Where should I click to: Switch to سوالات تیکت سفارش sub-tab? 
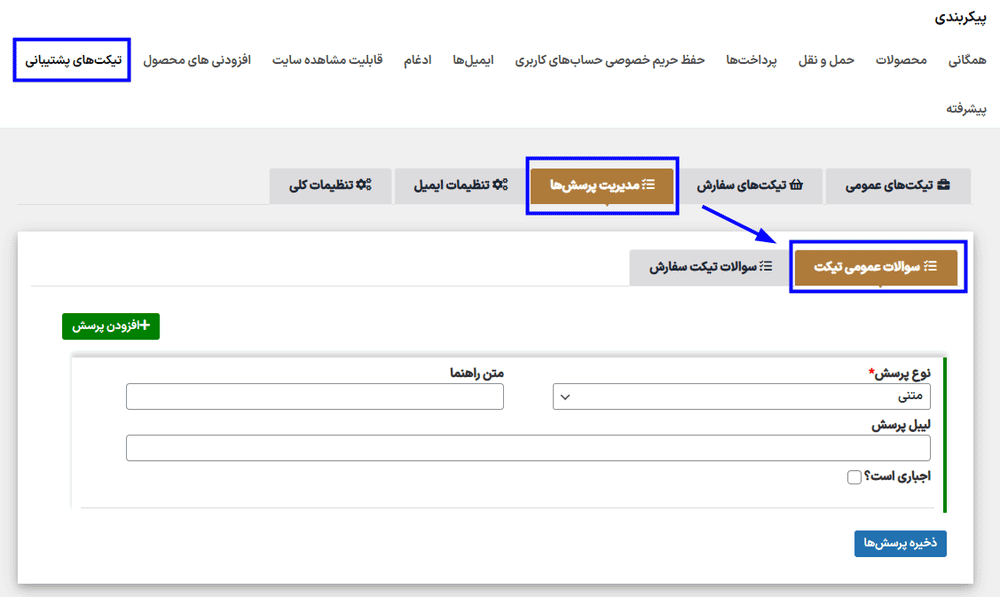point(710,267)
